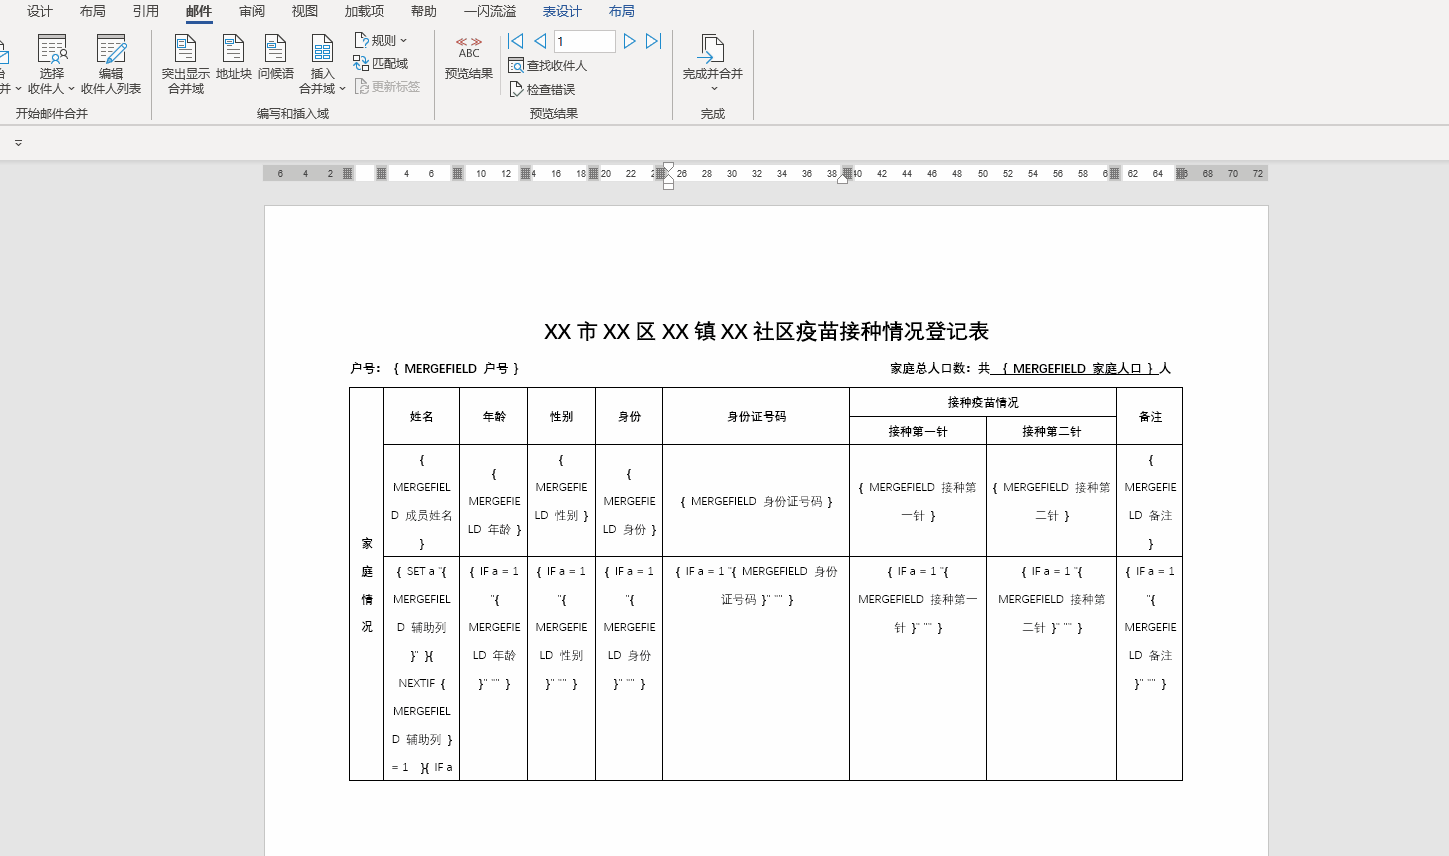Viewport: 1449px width, 856px height.
Task: Expand 插入合并域 dropdown arrow
Action: (x=342, y=89)
